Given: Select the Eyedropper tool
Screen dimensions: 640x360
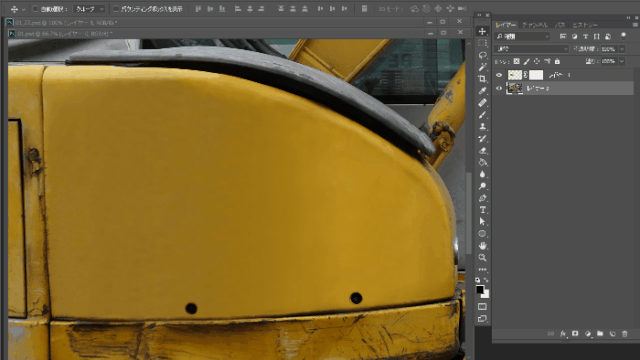Looking at the screenshot, I should coord(482,91).
